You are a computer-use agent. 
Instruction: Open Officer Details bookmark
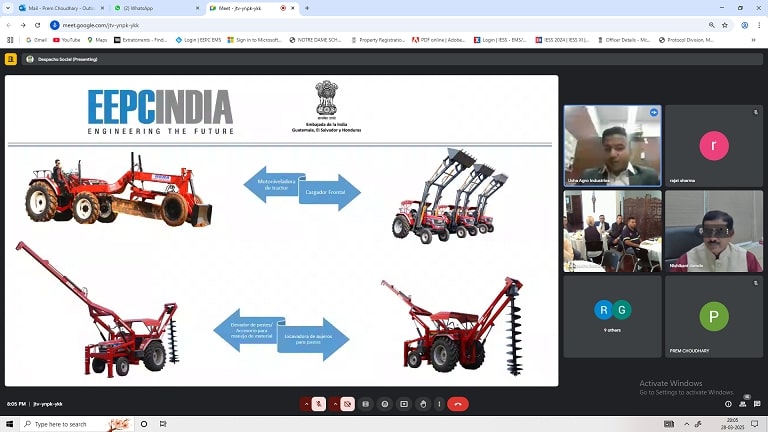click(624, 40)
